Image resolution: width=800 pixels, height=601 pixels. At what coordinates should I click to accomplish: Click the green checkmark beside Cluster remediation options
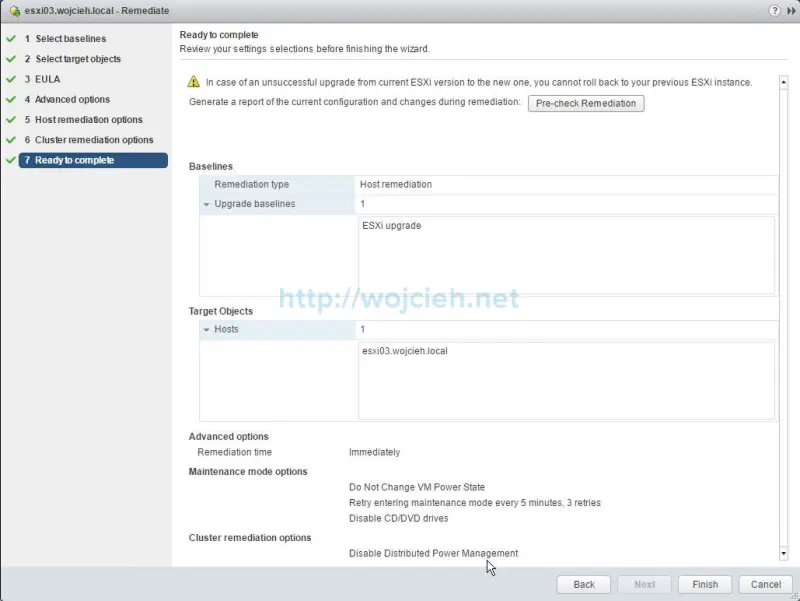(x=10, y=139)
